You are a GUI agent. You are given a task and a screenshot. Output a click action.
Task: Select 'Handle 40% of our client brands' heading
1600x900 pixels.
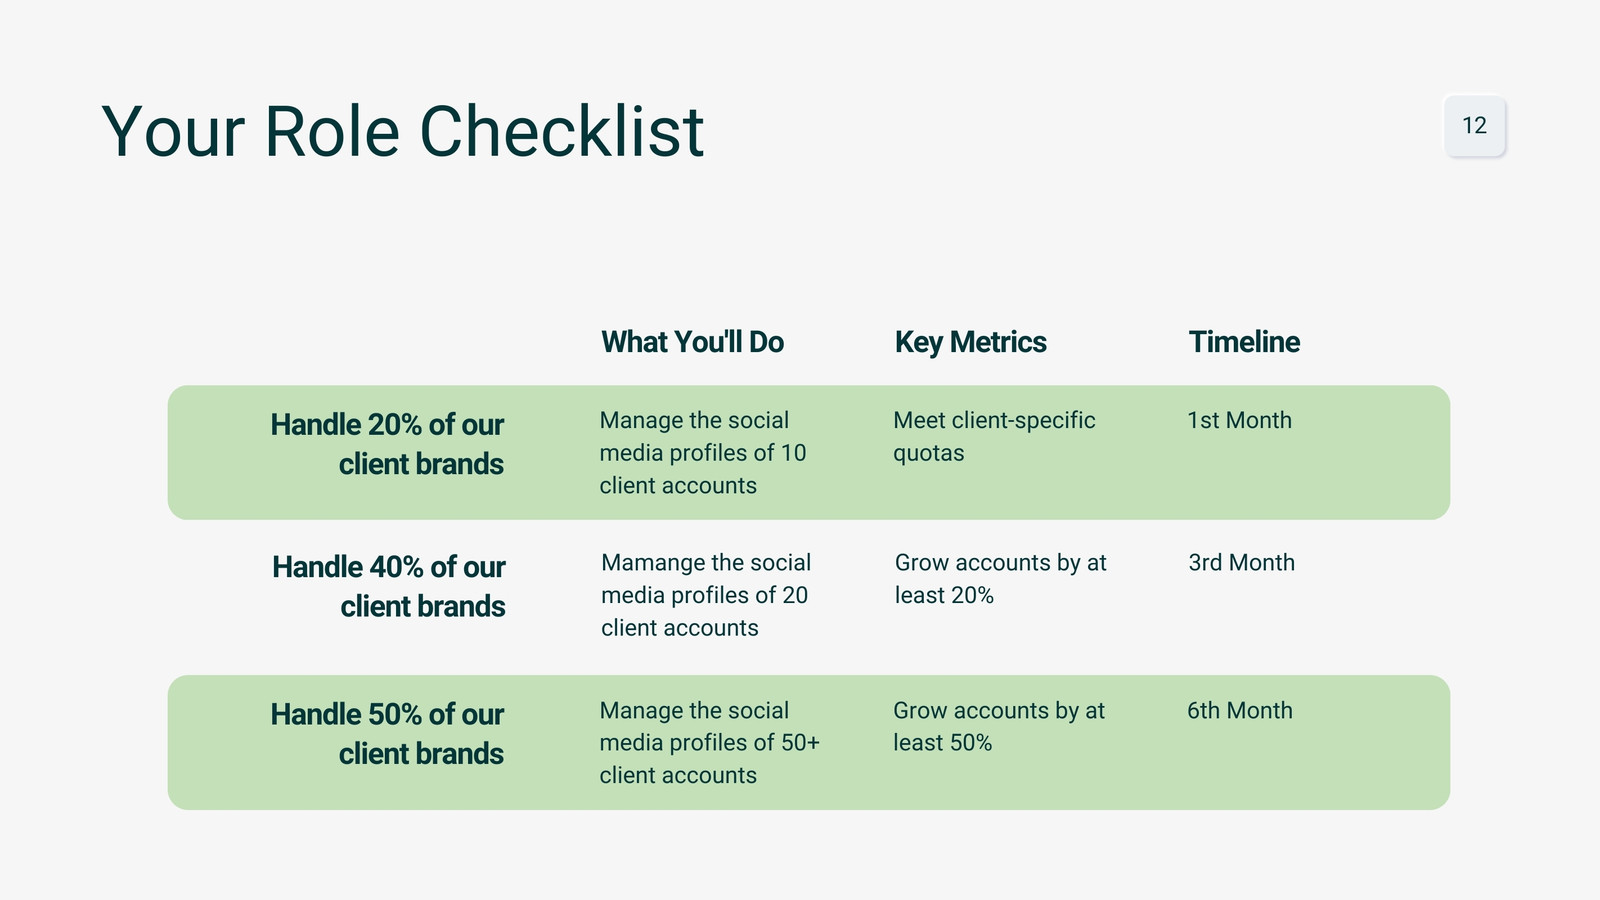389,586
